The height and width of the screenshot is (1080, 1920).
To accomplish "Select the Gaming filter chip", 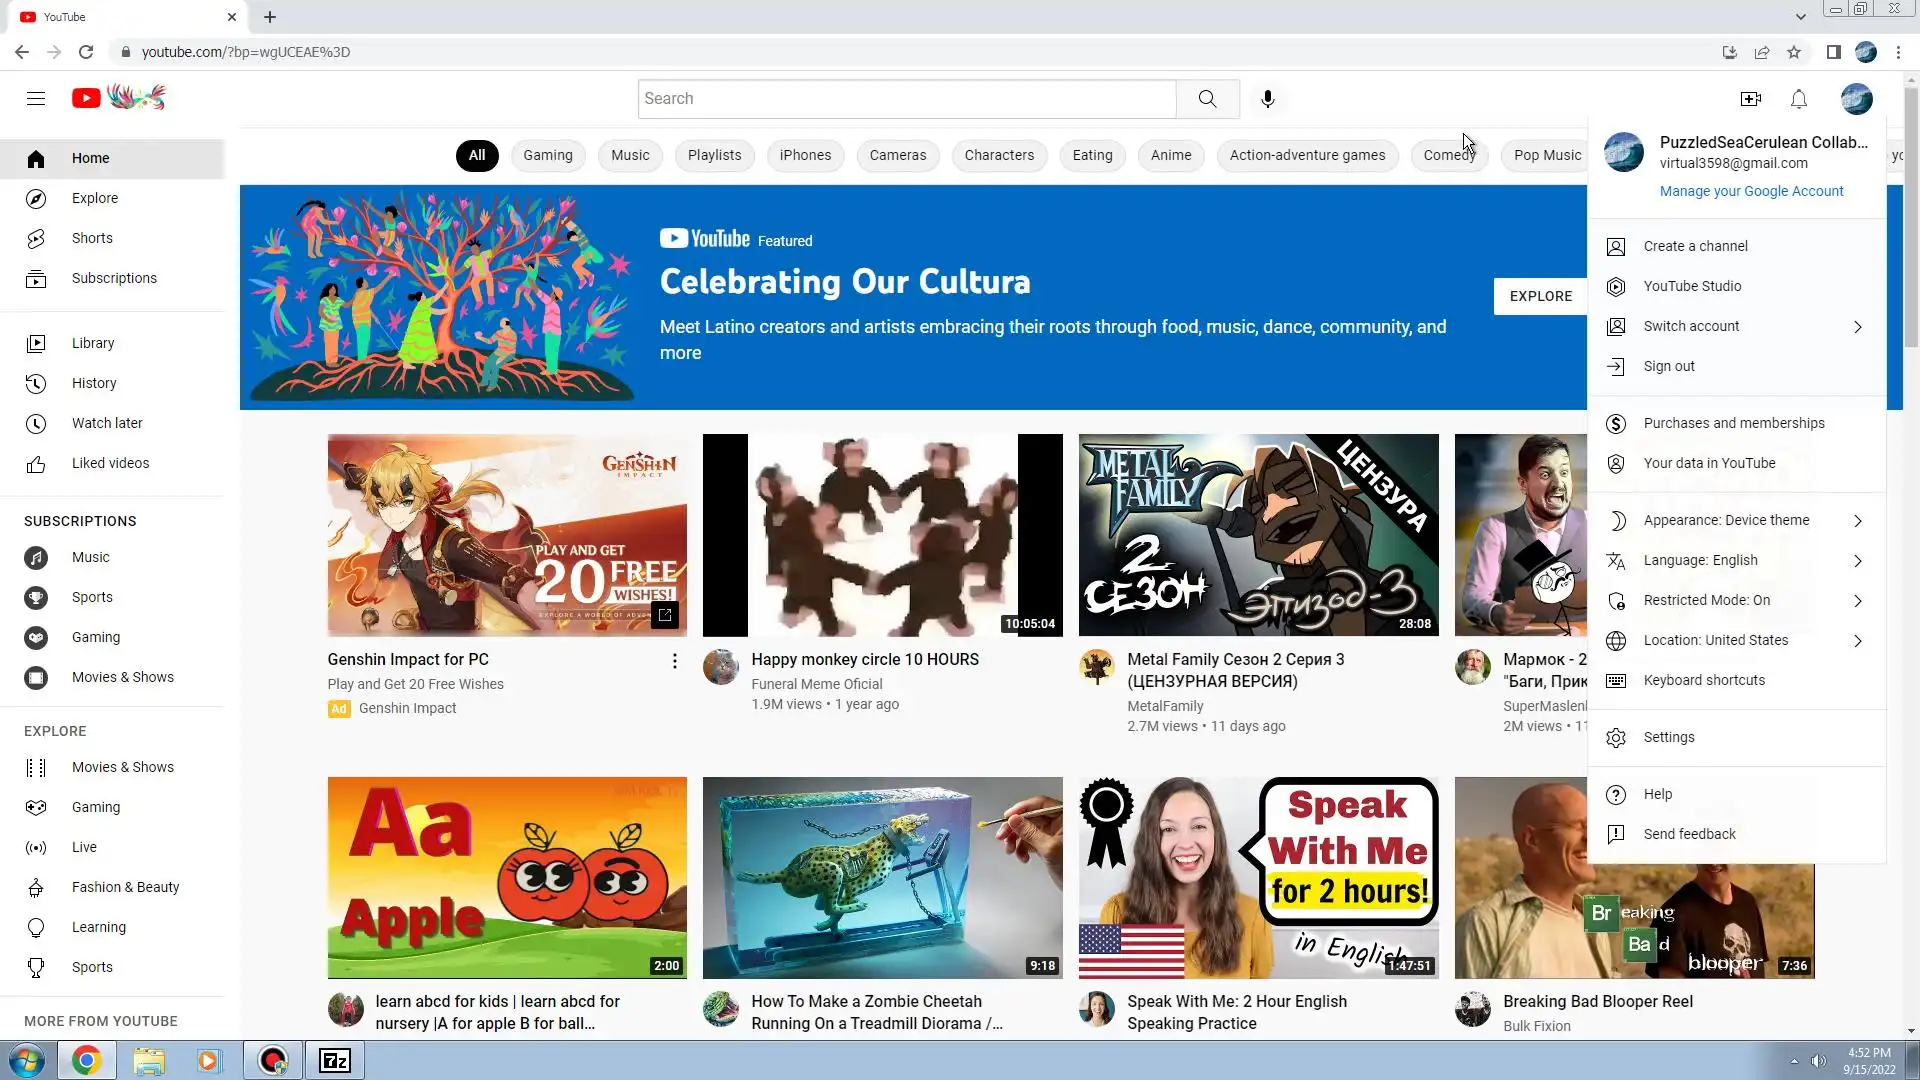I will click(547, 155).
